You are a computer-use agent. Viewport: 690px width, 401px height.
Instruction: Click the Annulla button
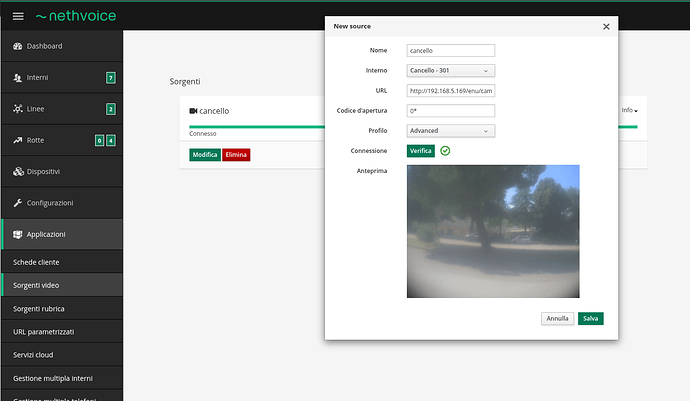[x=557, y=318]
